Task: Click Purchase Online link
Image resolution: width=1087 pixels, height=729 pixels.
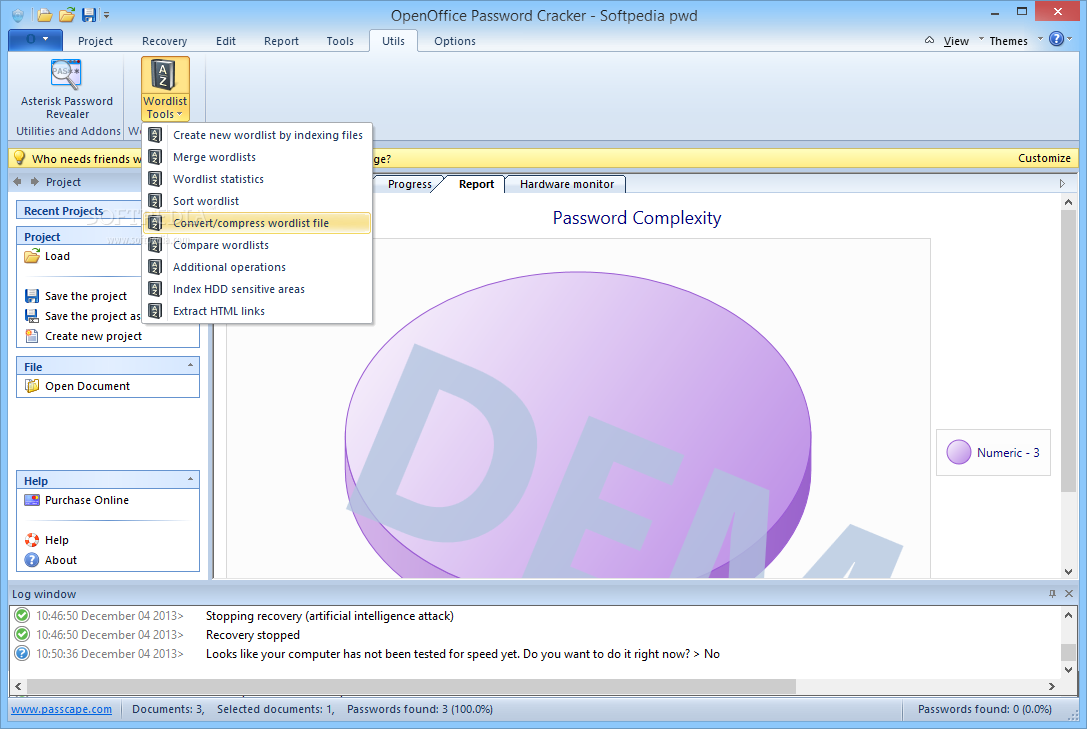Action: 76,500
